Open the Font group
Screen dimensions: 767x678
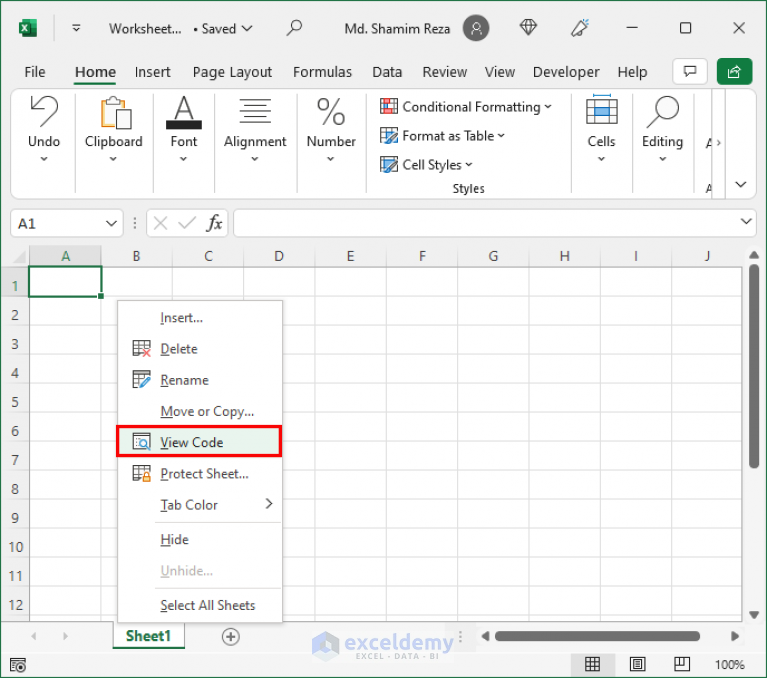tap(183, 129)
